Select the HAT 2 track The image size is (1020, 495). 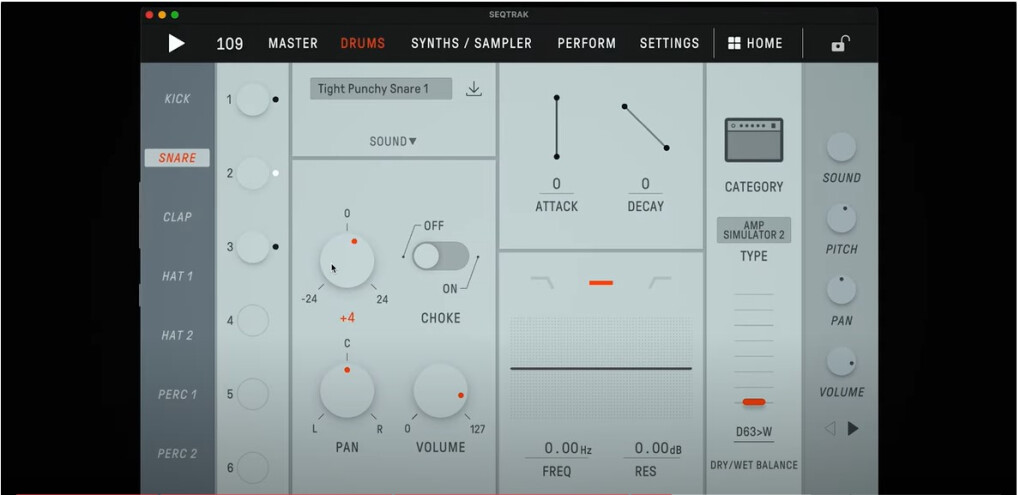pyautogui.click(x=177, y=336)
